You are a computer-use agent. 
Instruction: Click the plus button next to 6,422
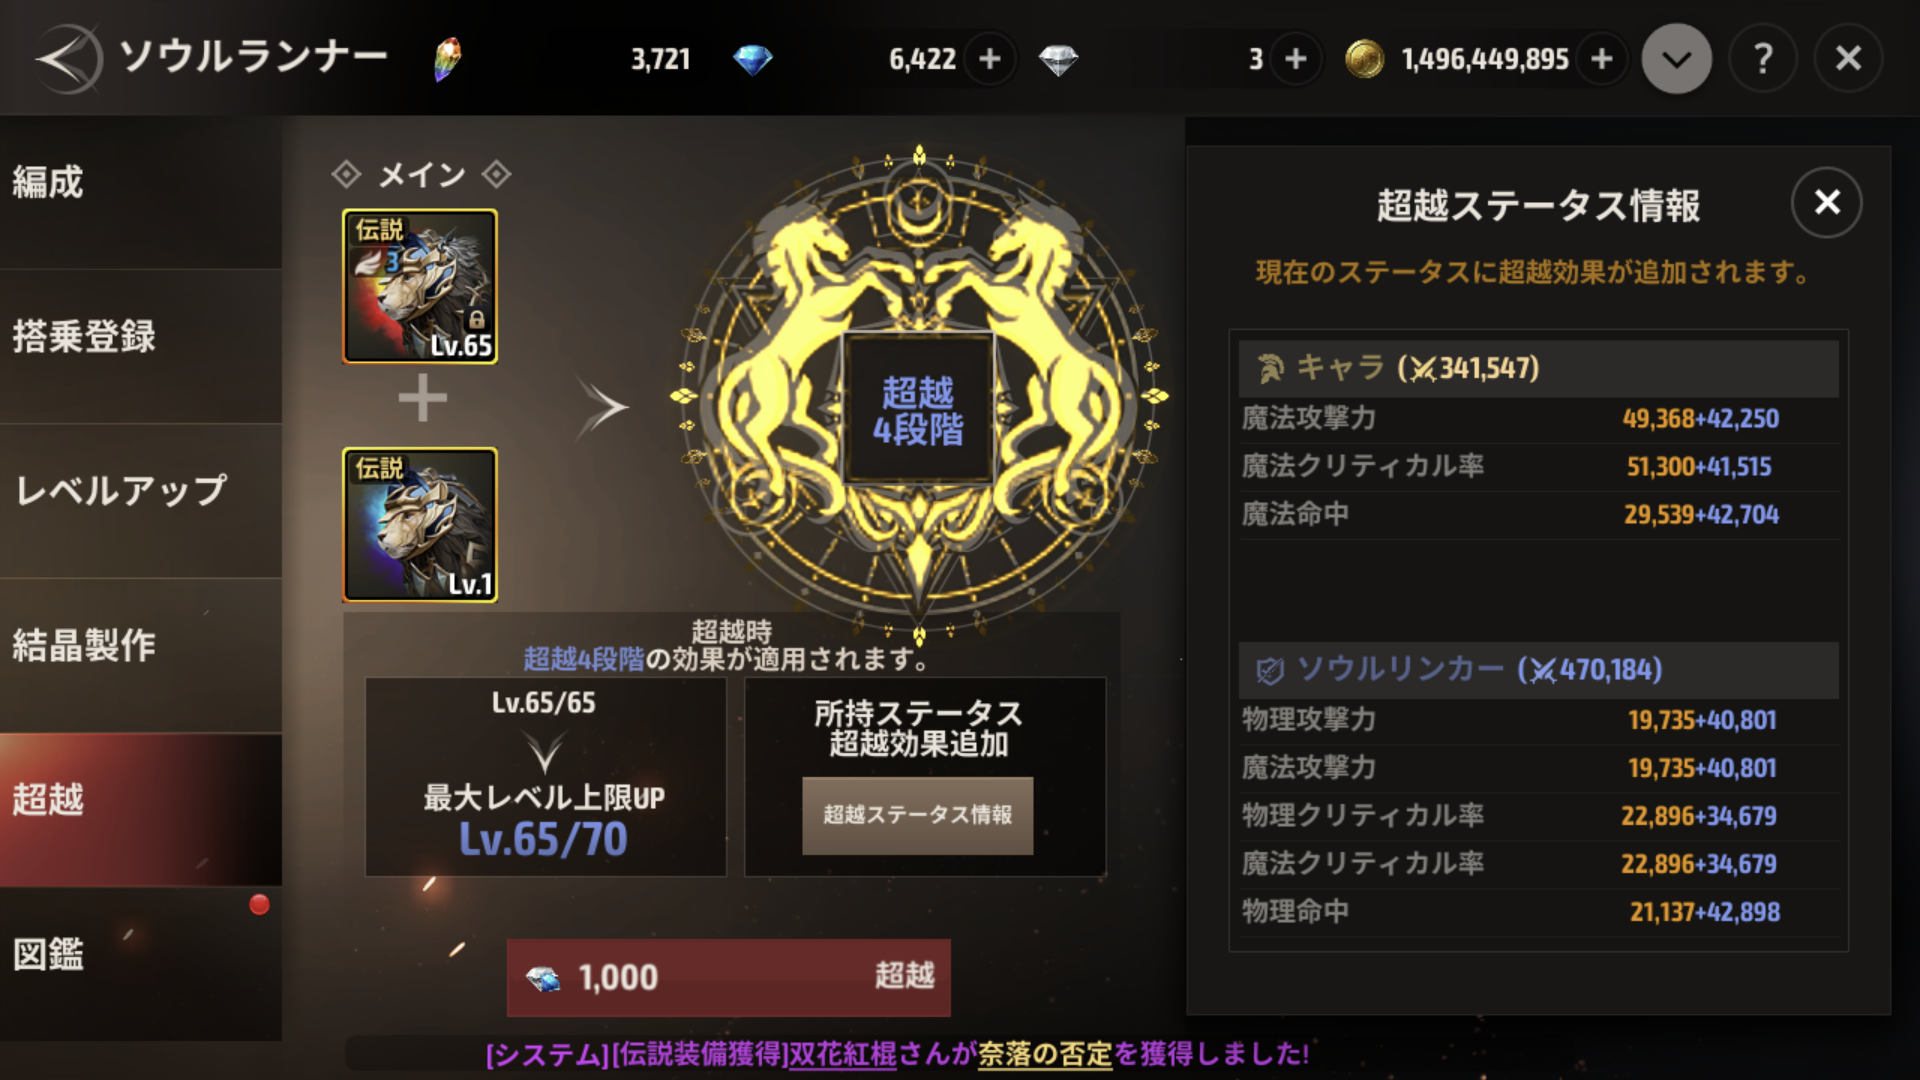click(x=990, y=59)
